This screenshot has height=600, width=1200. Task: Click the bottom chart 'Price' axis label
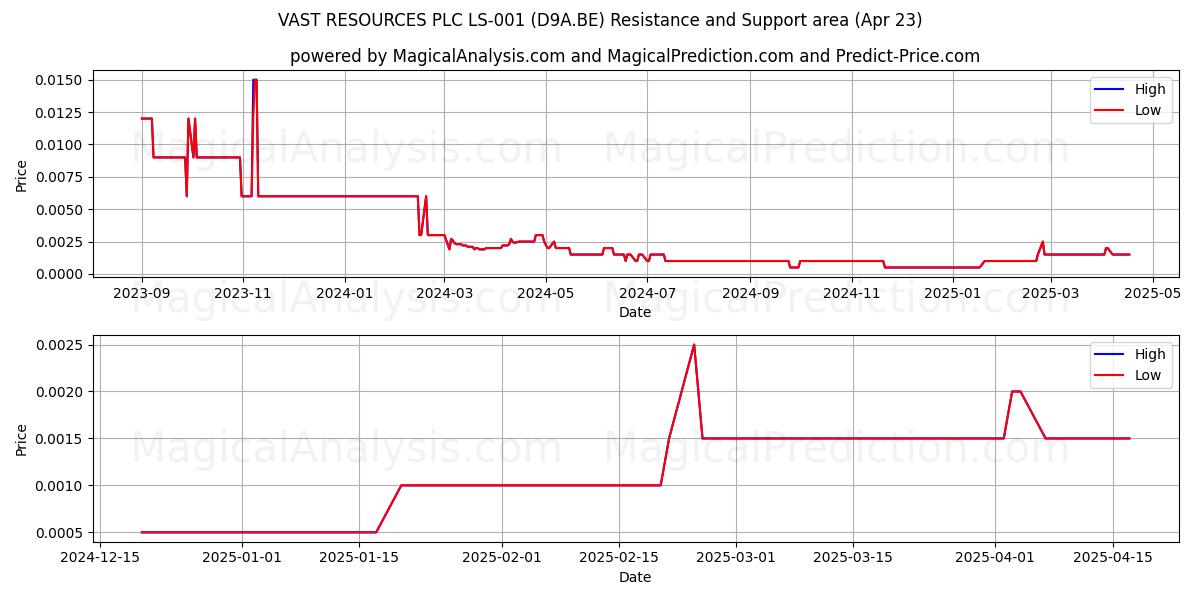tap(22, 439)
